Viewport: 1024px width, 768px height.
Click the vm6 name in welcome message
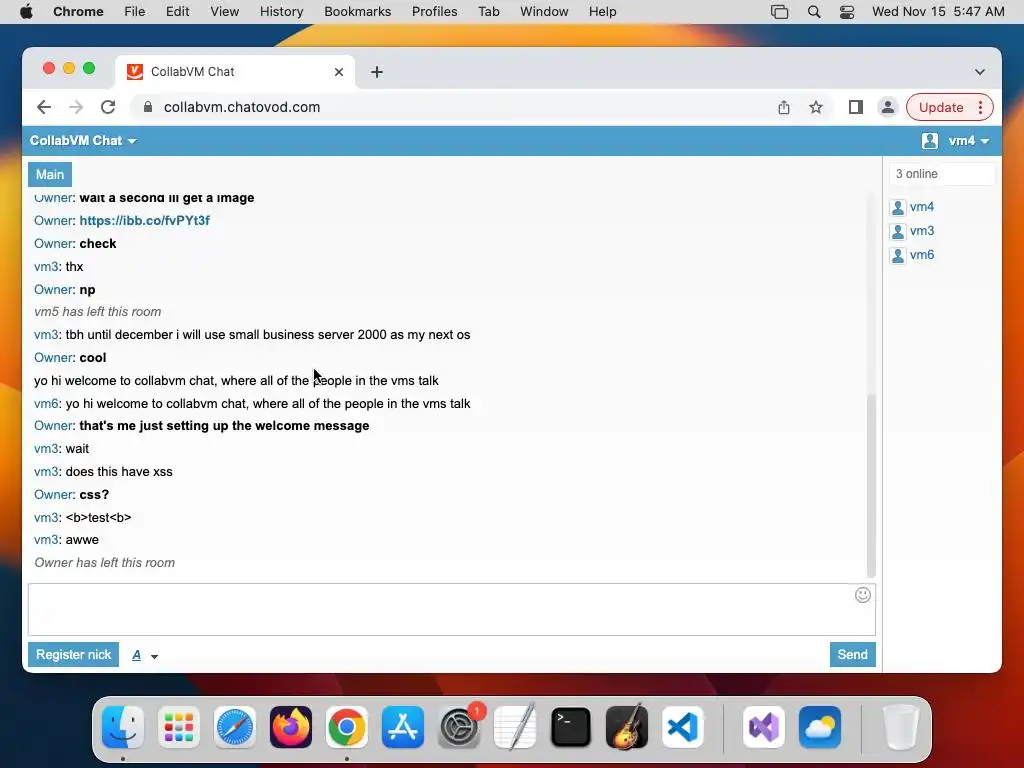(46, 404)
